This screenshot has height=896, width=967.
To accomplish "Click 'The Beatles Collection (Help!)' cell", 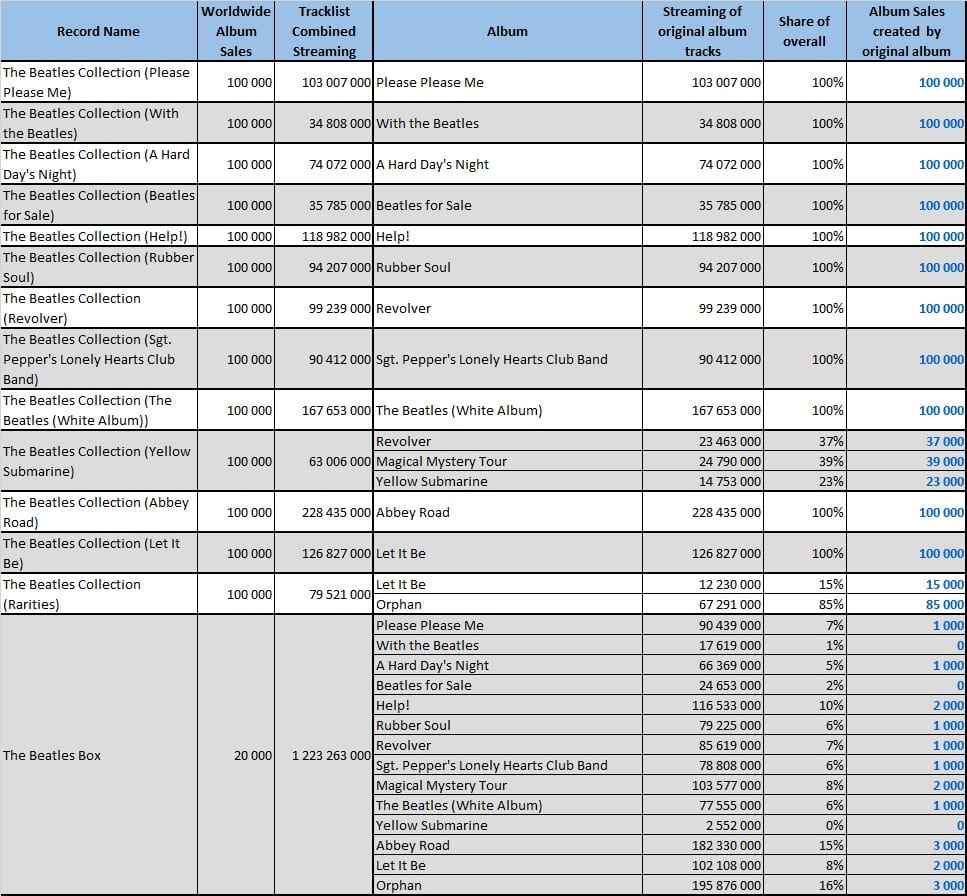I will click(99, 236).
